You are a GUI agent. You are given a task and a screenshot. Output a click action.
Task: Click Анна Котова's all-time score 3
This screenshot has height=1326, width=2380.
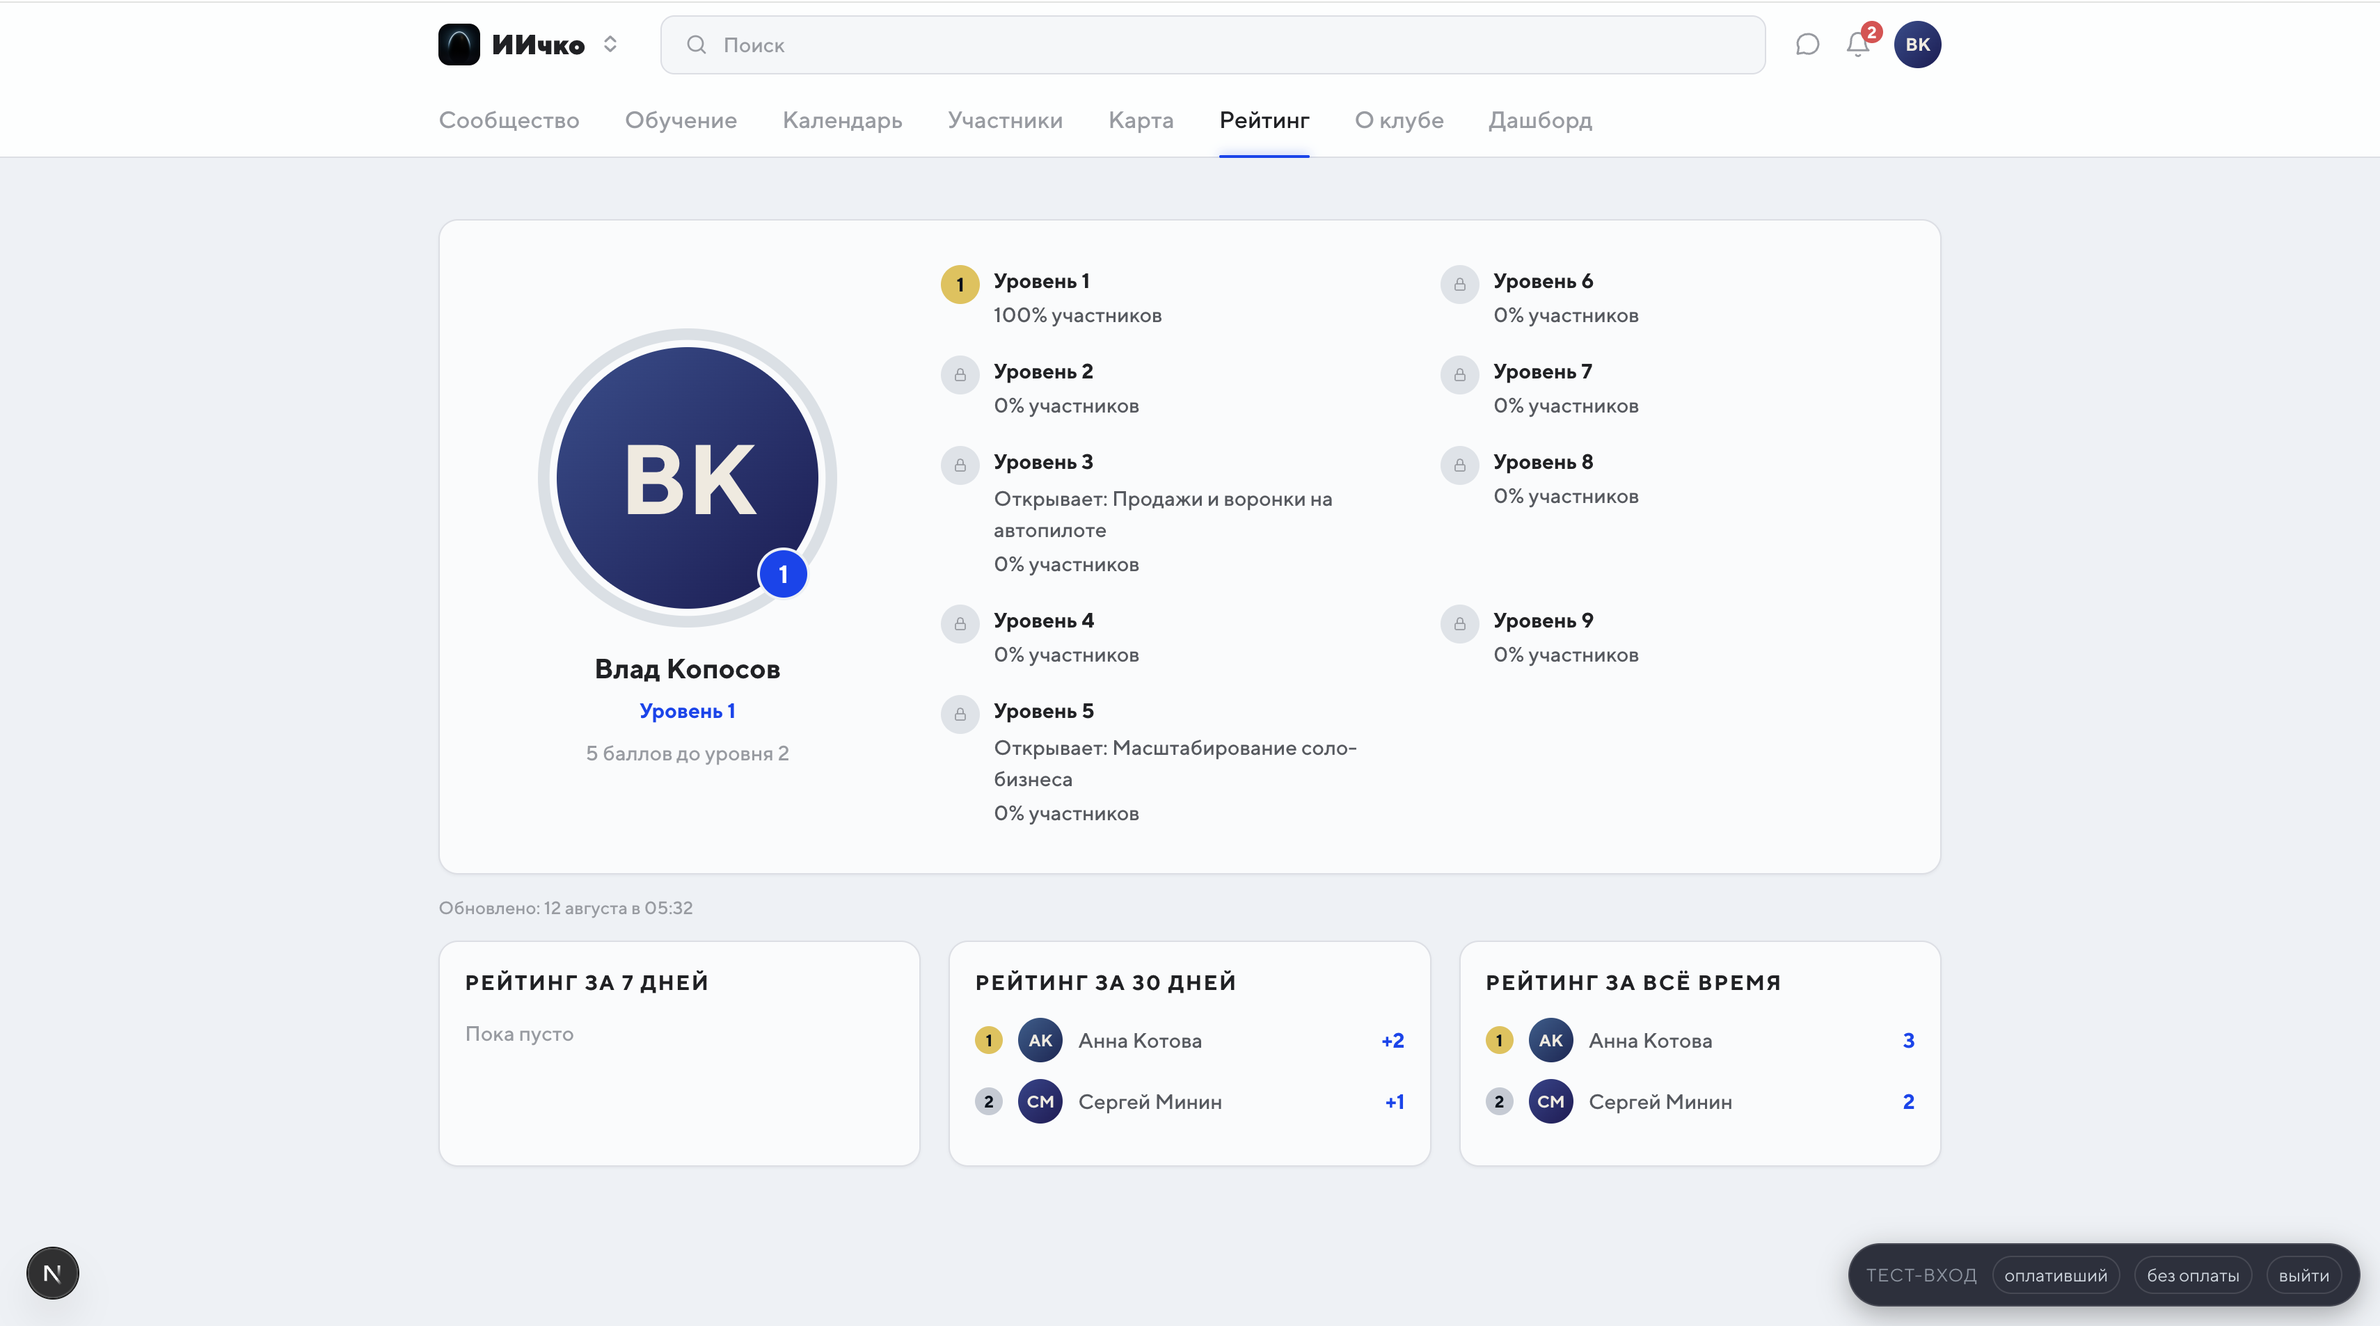[x=1908, y=1040]
